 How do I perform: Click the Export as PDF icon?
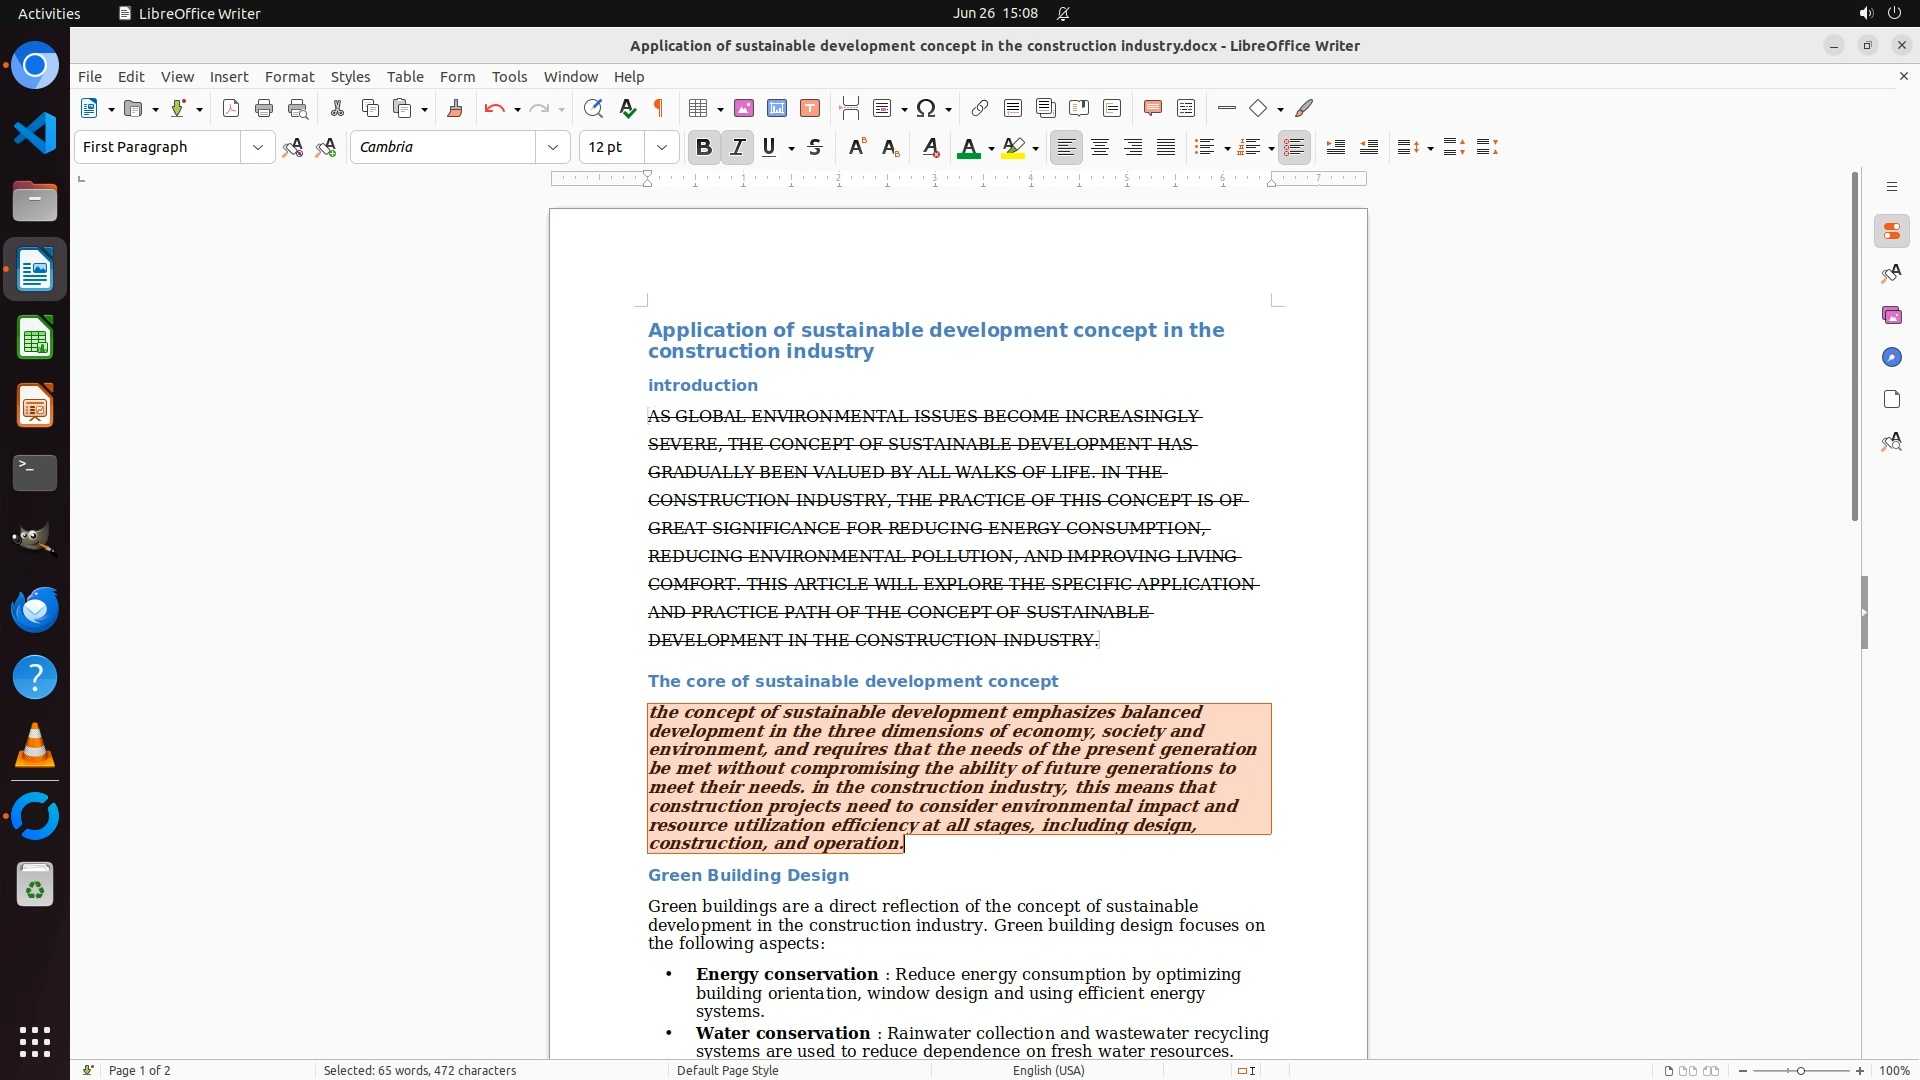[x=231, y=109]
